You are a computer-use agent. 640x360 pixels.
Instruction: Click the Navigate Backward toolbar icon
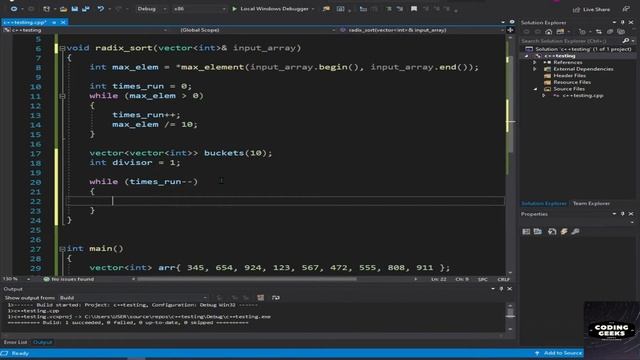tap(13, 9)
